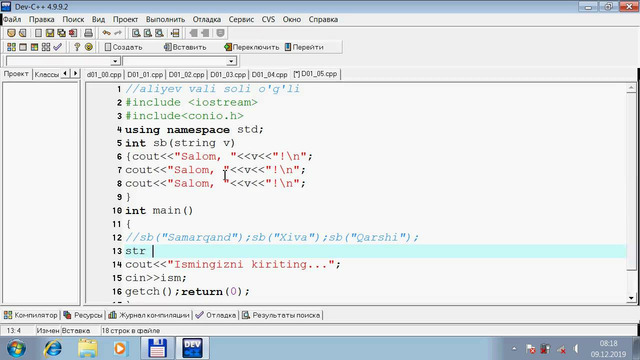Switch to the D01_04.cpp tab
The height and width of the screenshot is (360, 640).
(x=269, y=75)
